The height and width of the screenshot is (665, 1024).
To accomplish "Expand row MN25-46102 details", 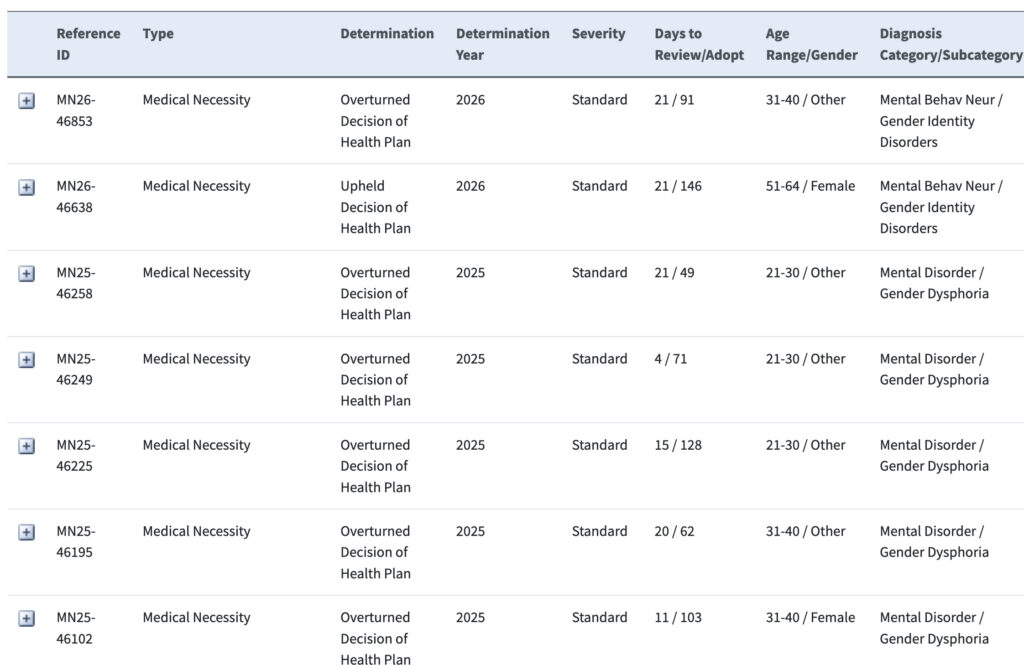I will (26, 619).
